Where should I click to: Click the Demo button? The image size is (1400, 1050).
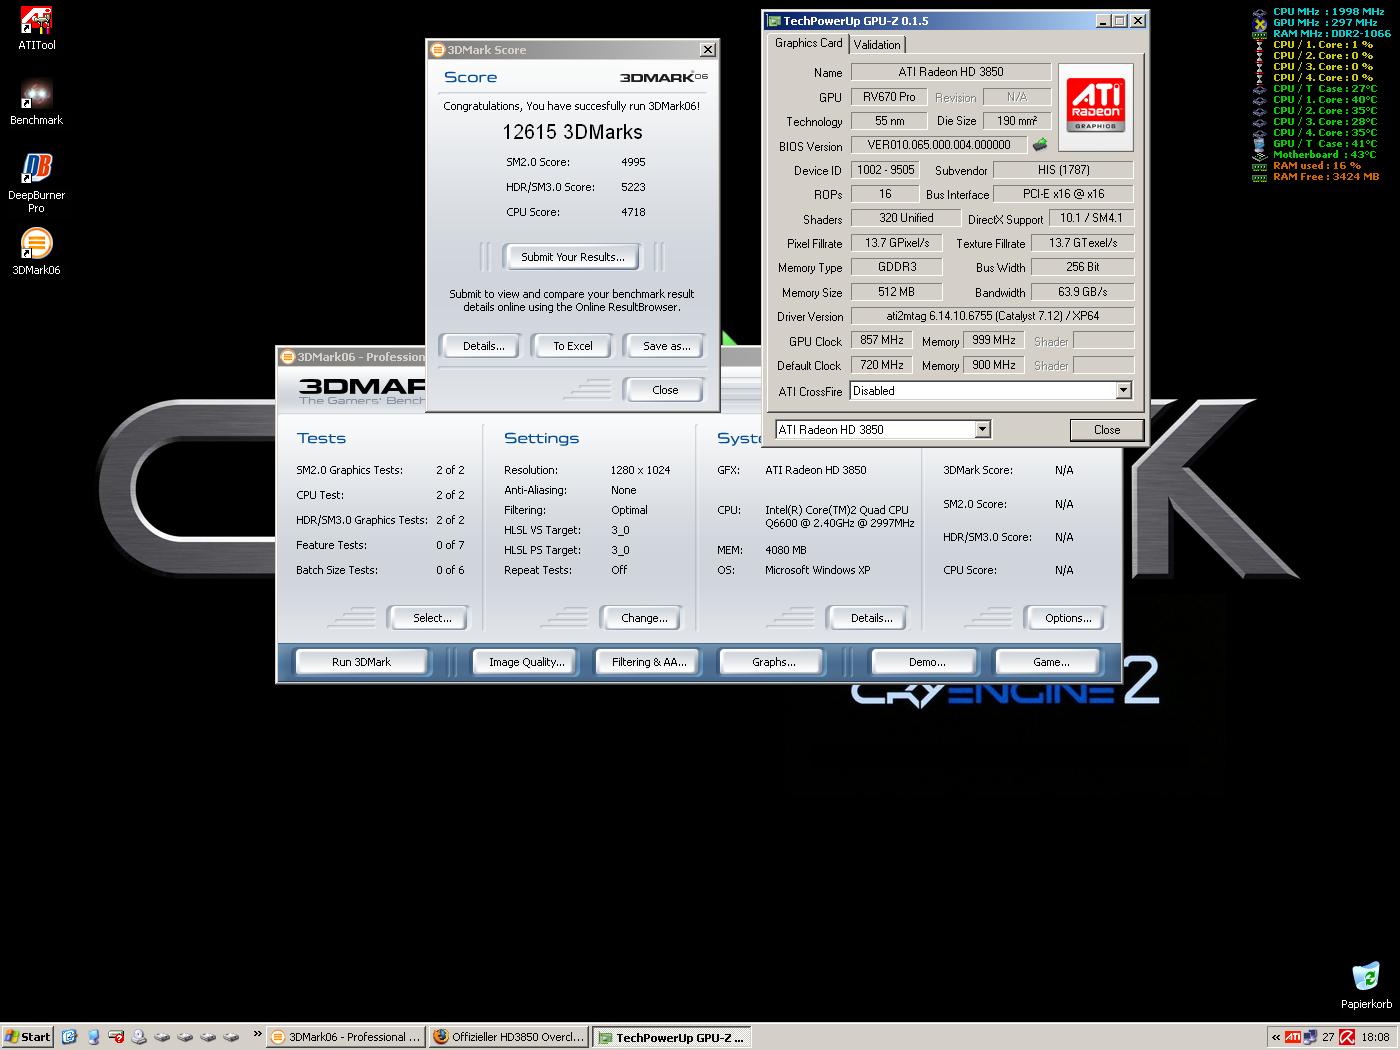(926, 662)
